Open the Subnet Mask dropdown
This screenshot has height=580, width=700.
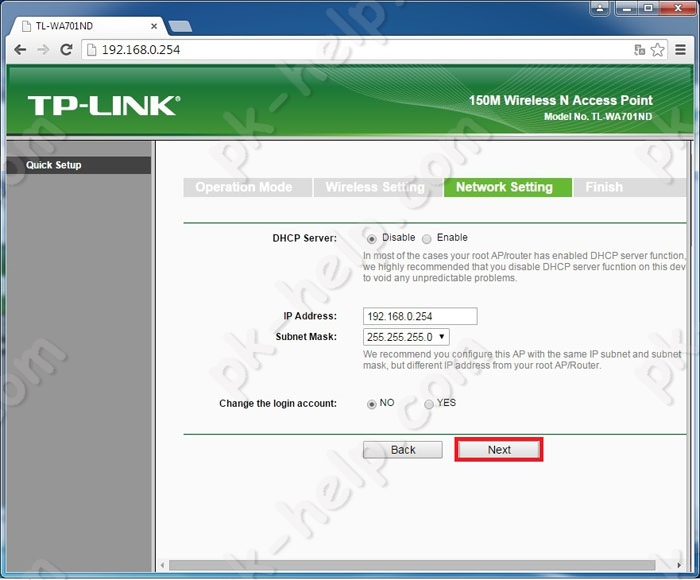tap(406, 337)
